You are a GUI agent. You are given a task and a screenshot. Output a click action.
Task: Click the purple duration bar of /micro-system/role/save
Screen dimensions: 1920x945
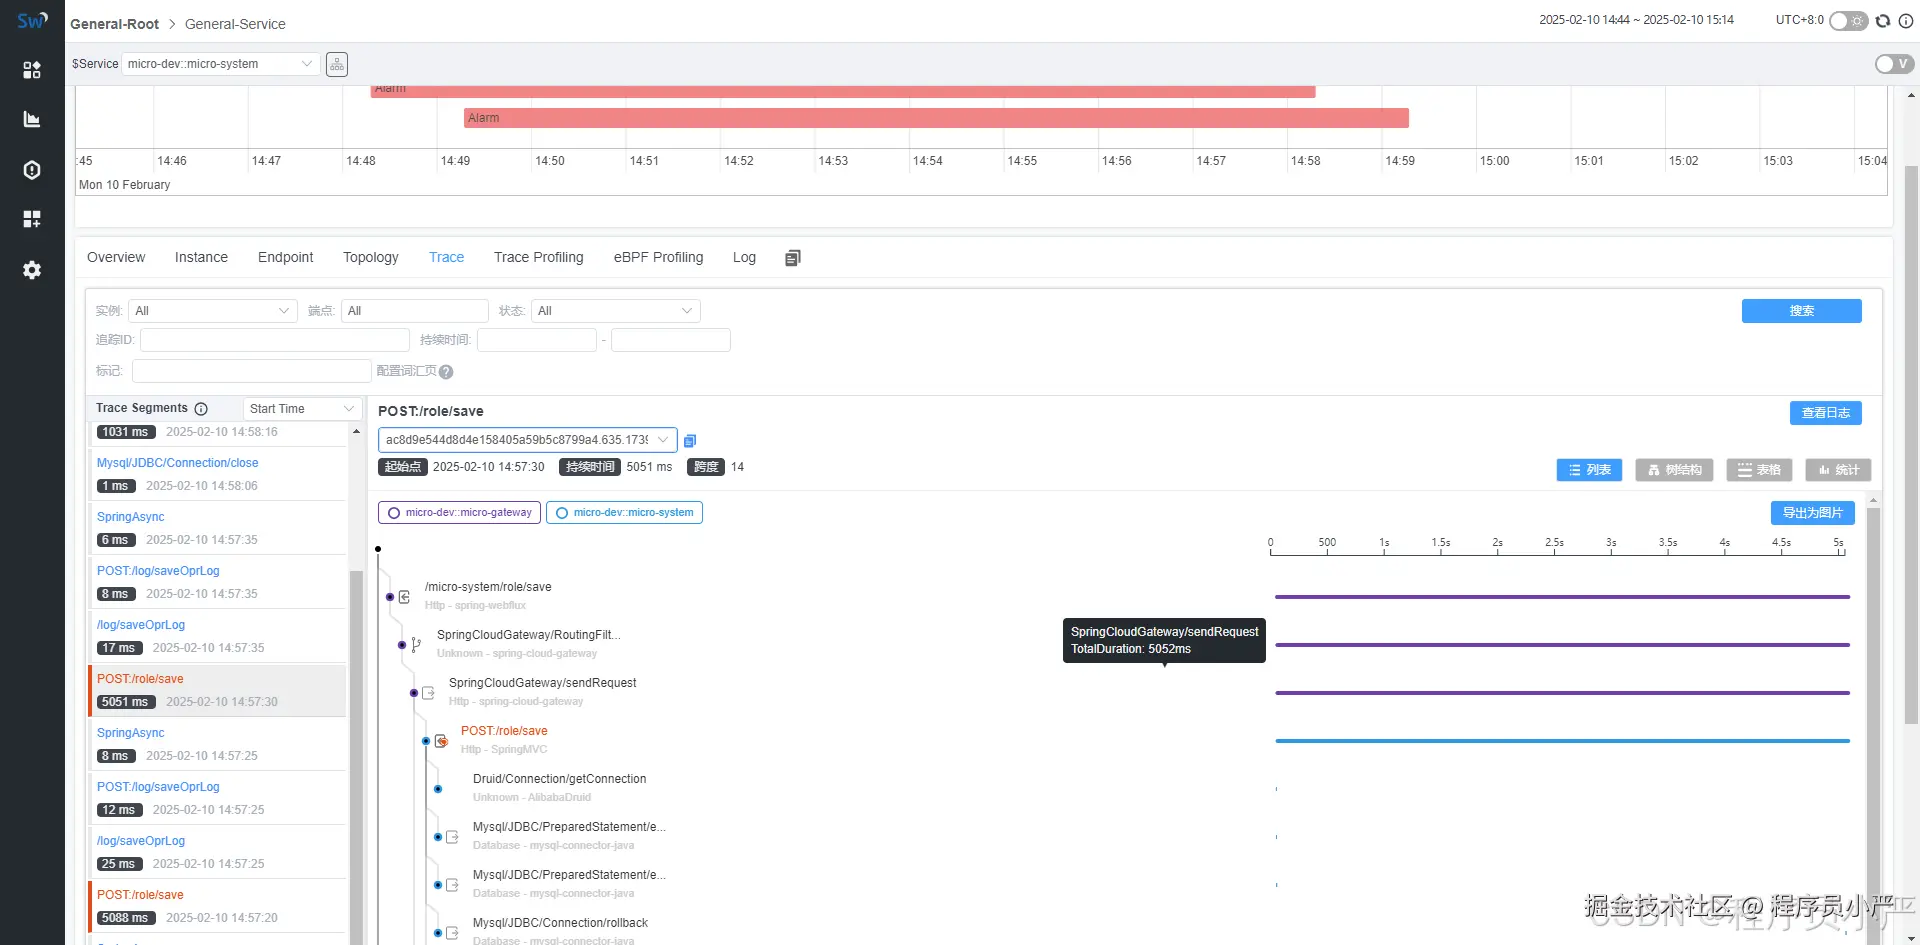[1562, 597]
